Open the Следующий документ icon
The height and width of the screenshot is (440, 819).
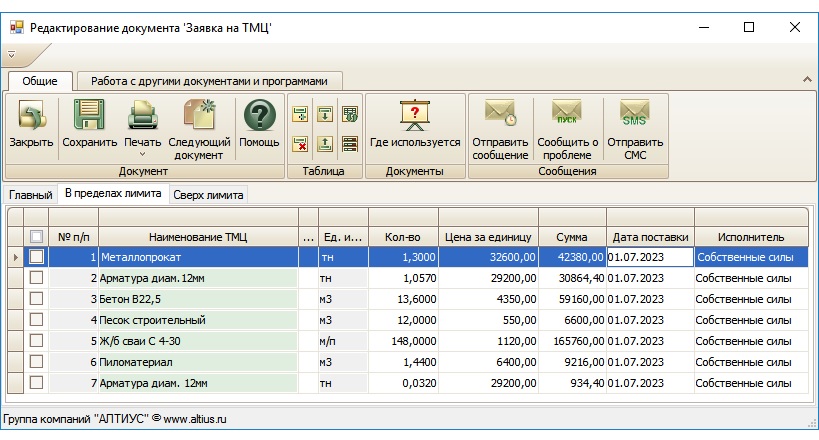point(199,115)
